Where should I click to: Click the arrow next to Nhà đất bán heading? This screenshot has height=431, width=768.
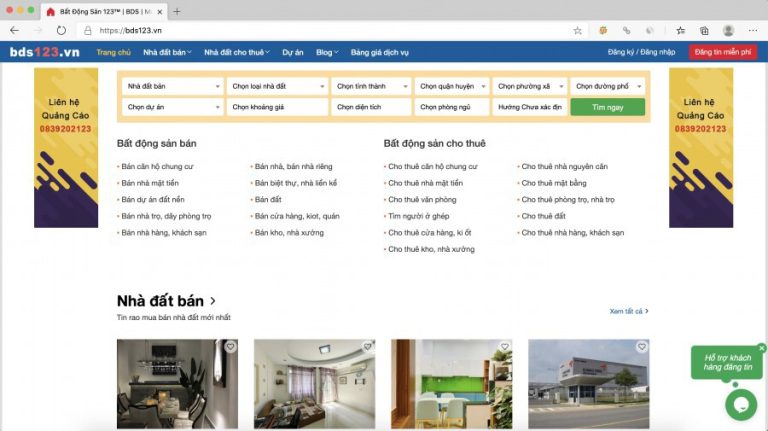[x=213, y=301]
